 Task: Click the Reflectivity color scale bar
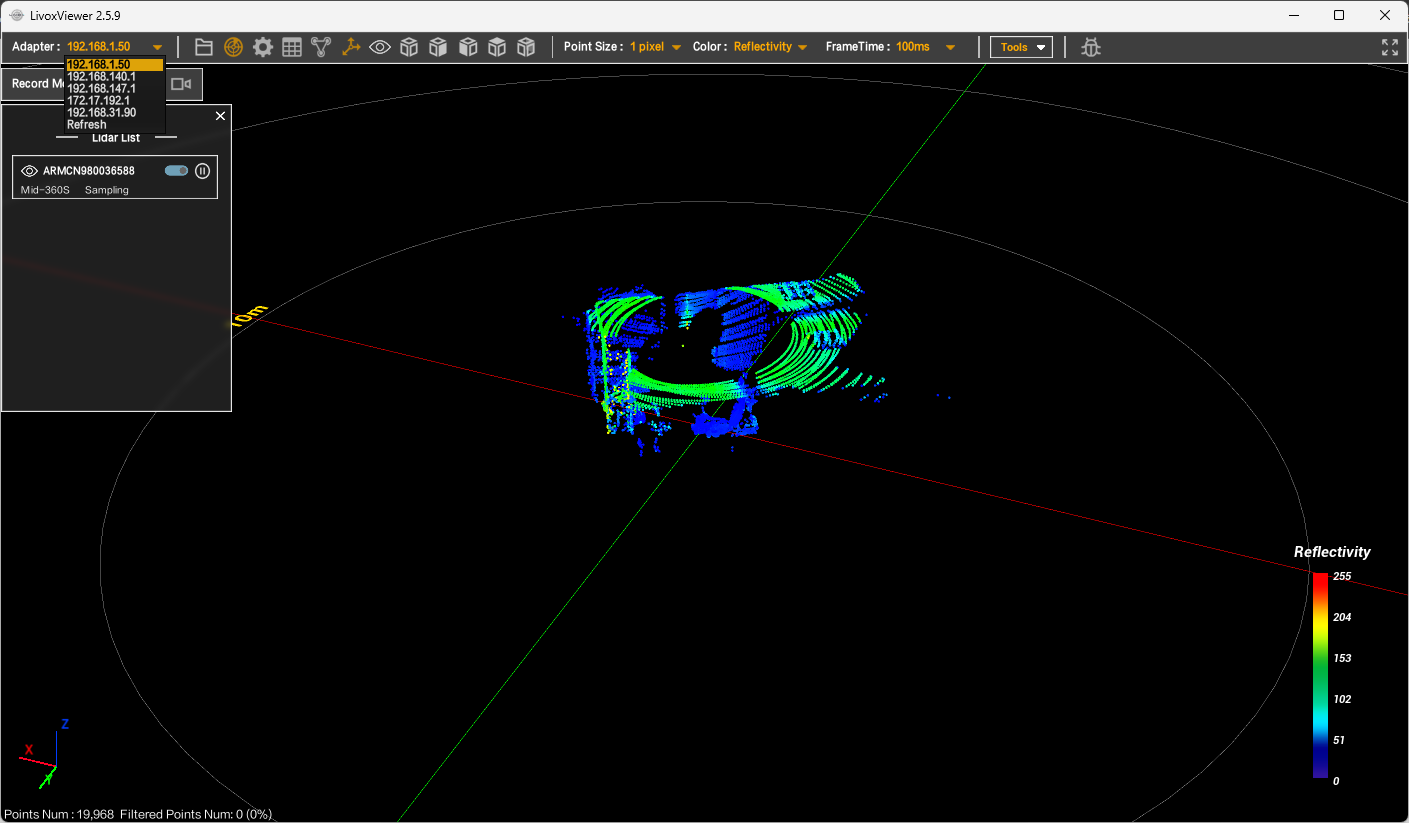(x=1321, y=675)
